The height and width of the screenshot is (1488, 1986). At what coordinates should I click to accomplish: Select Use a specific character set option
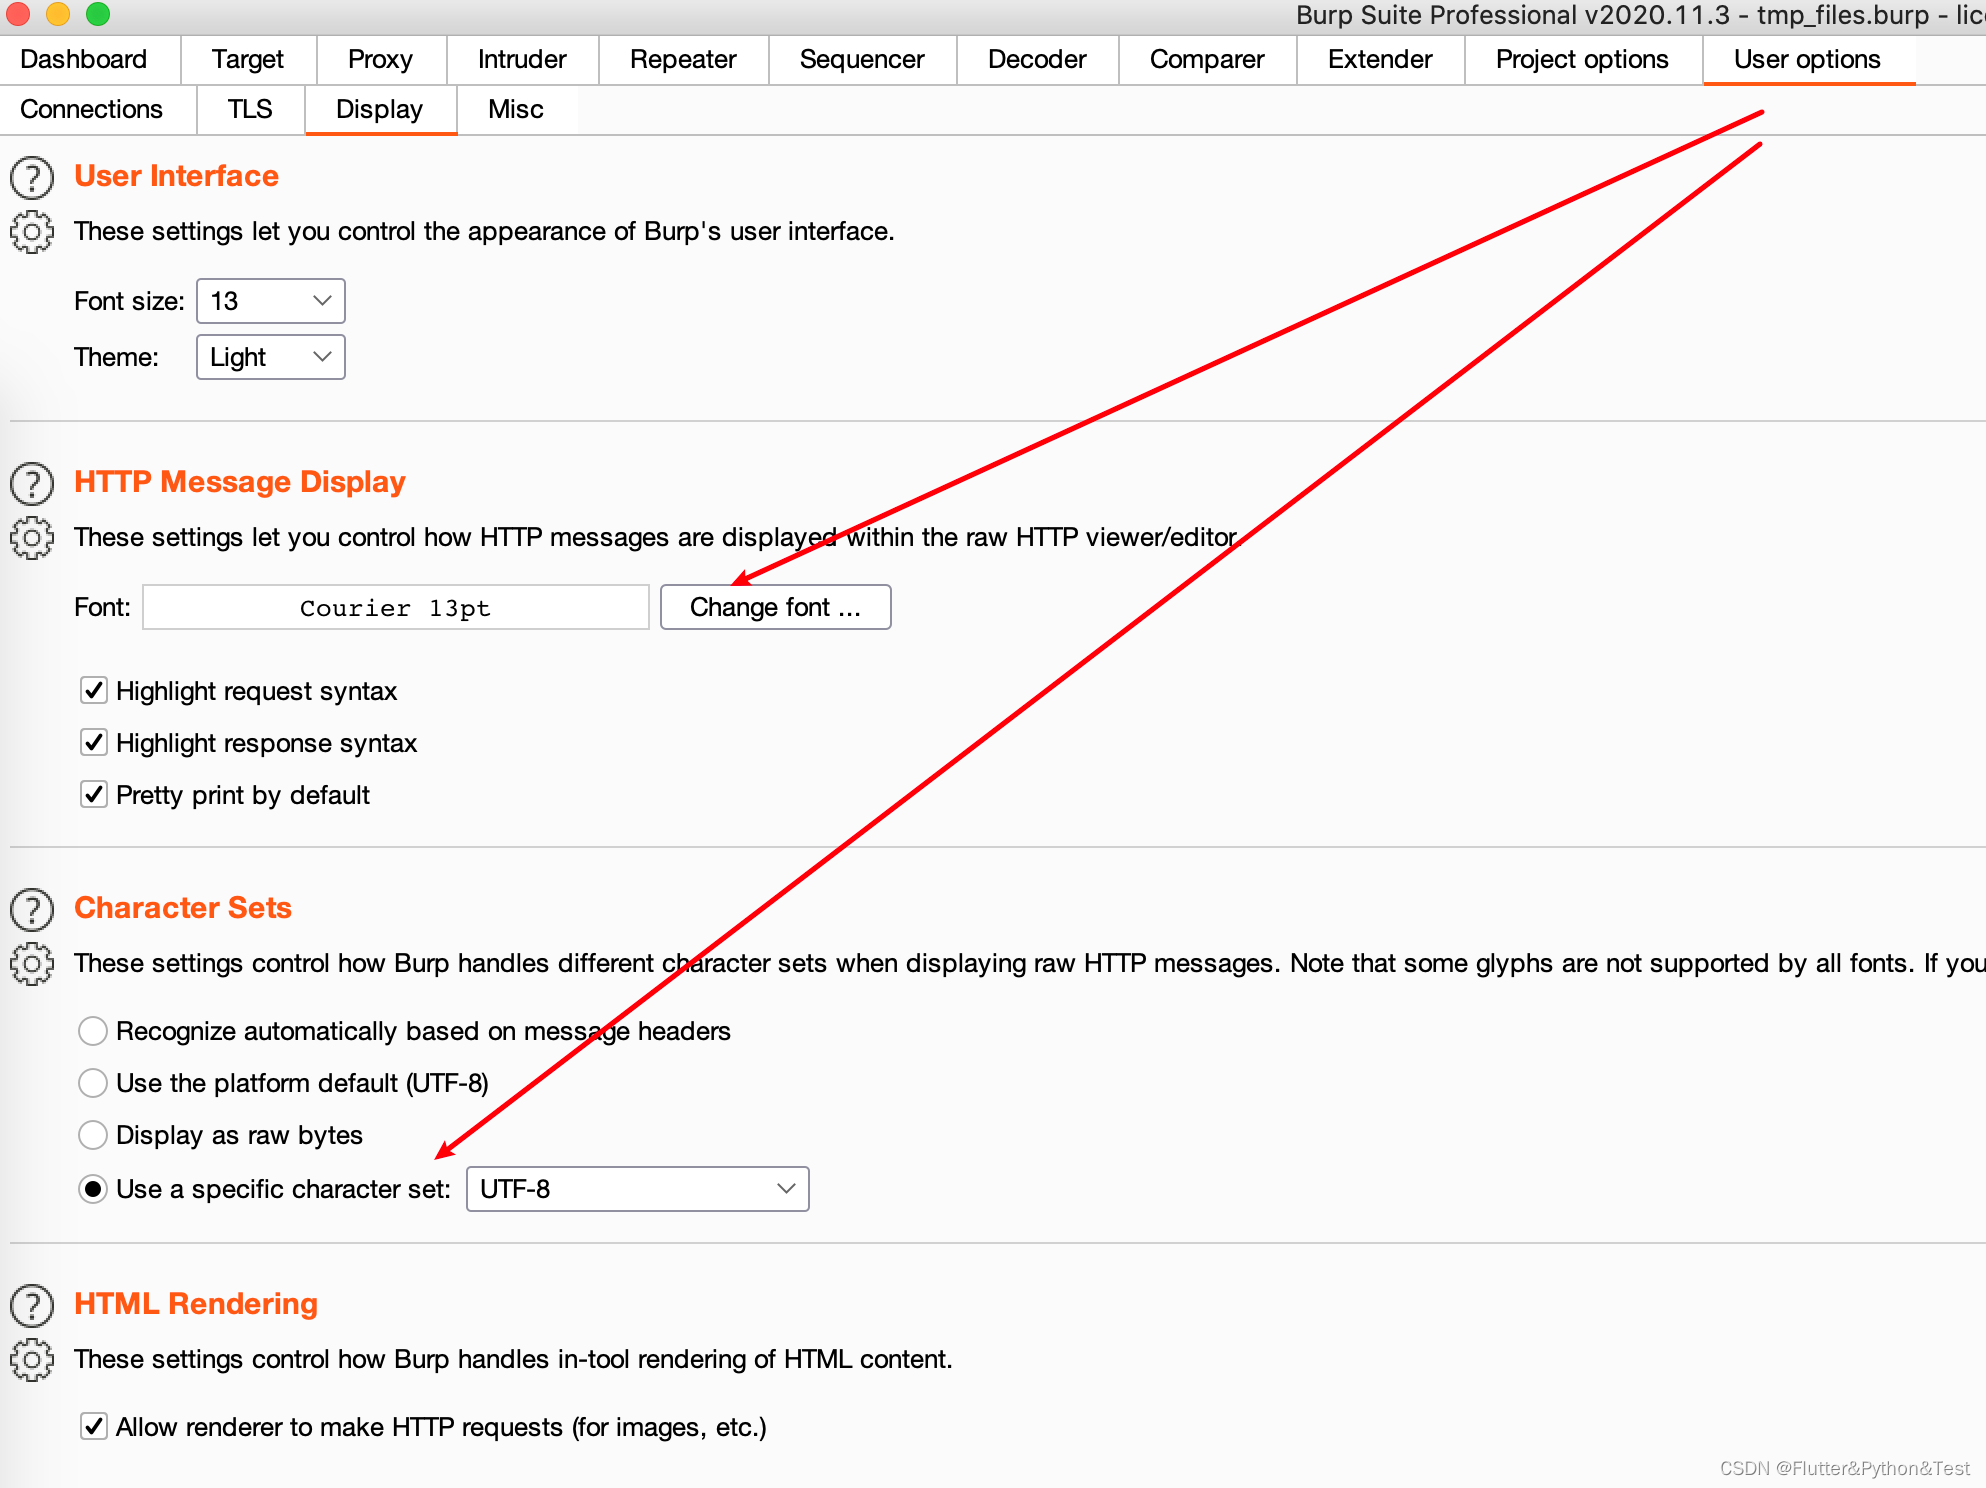click(93, 1189)
